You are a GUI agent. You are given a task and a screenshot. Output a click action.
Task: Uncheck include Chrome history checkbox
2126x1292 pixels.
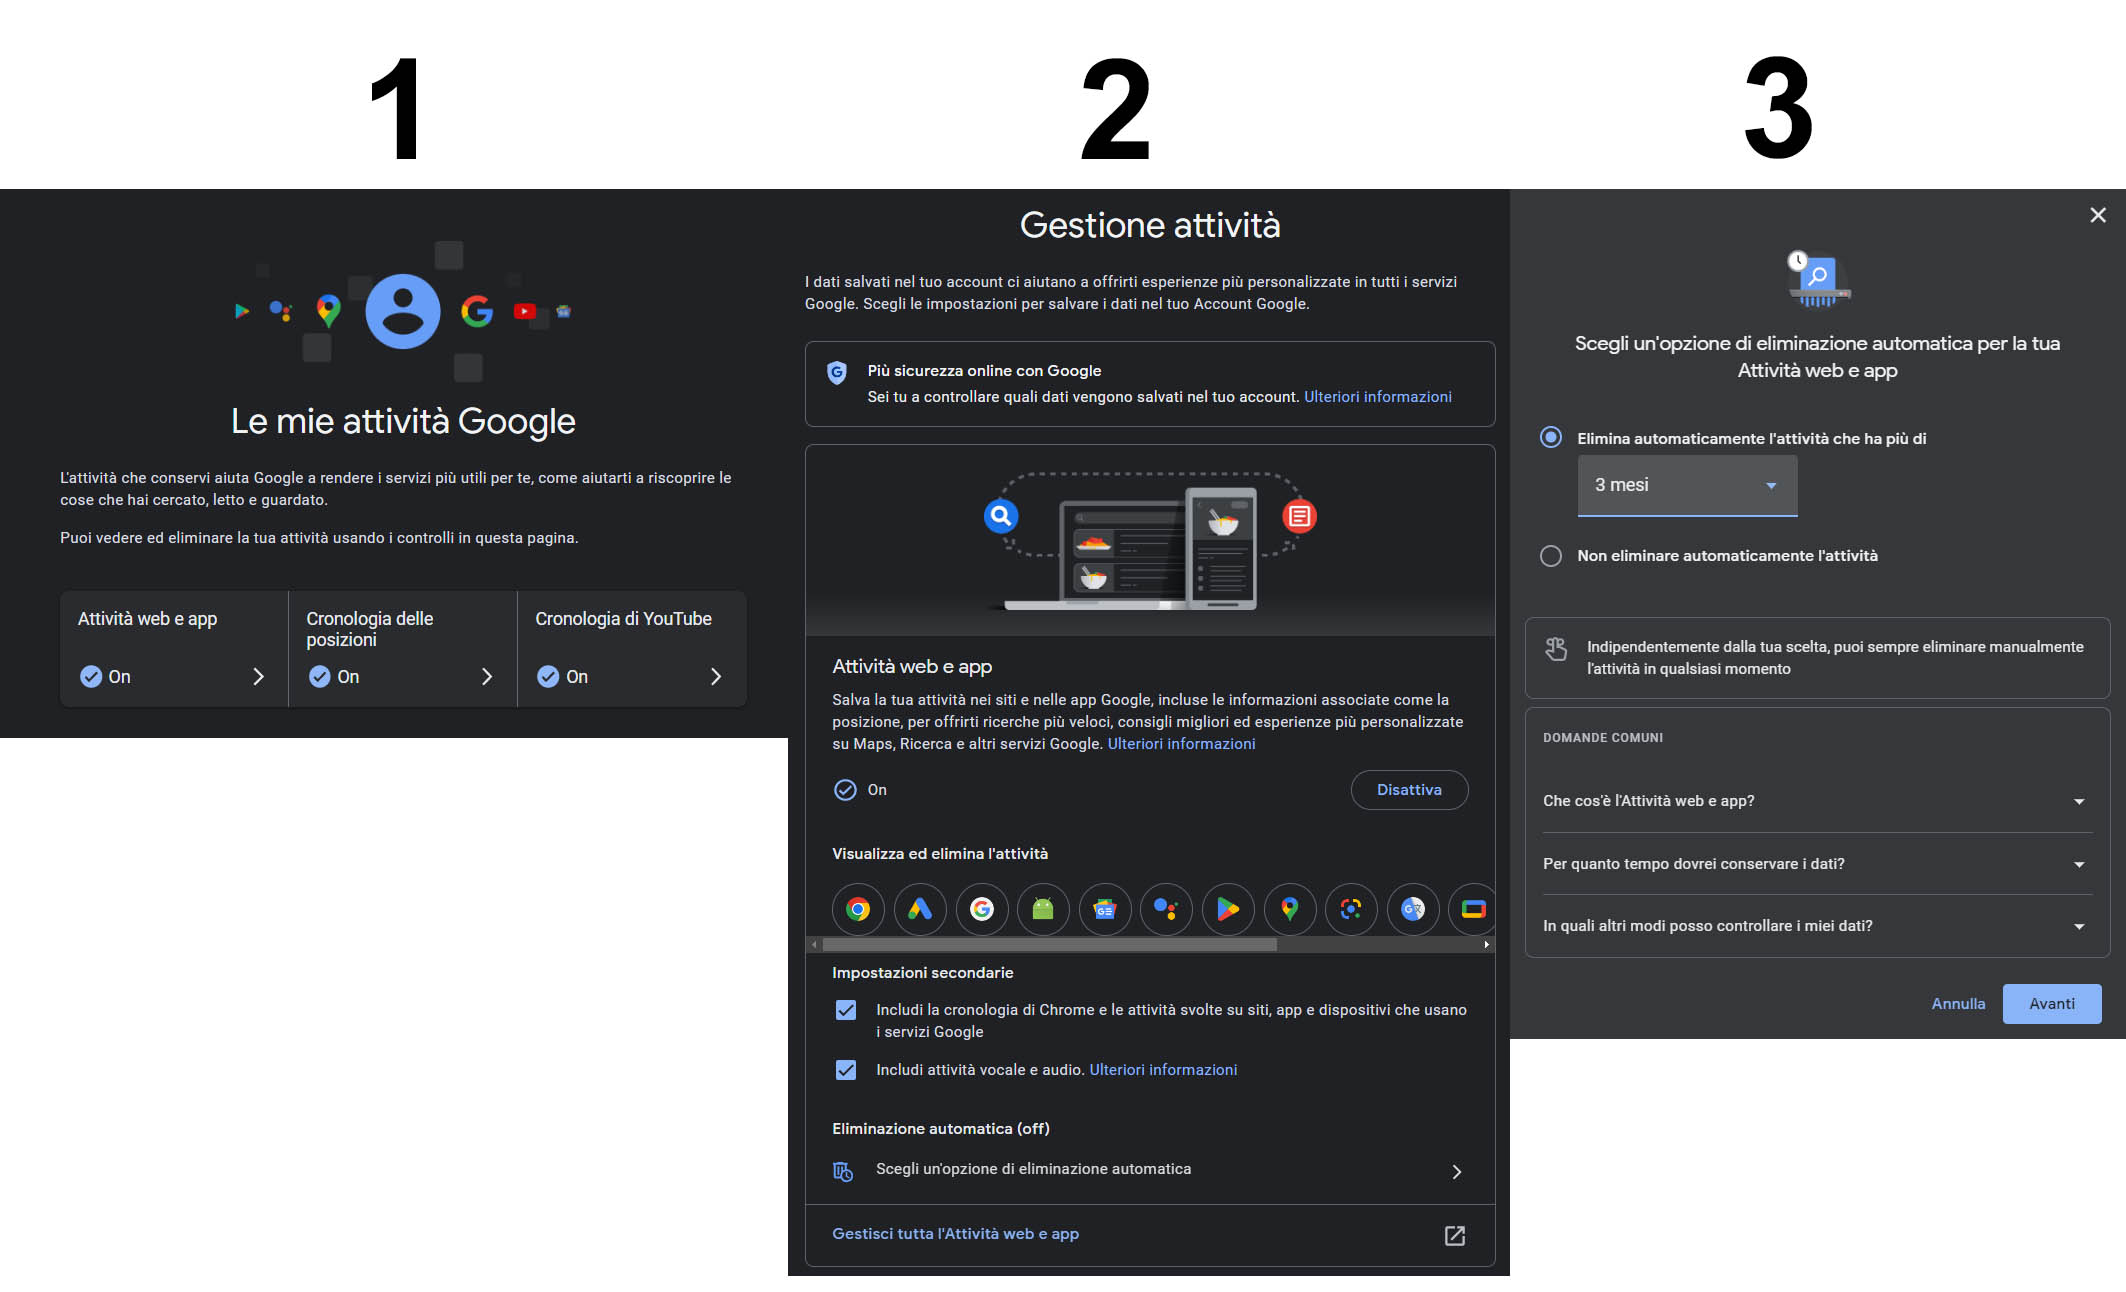click(846, 1010)
